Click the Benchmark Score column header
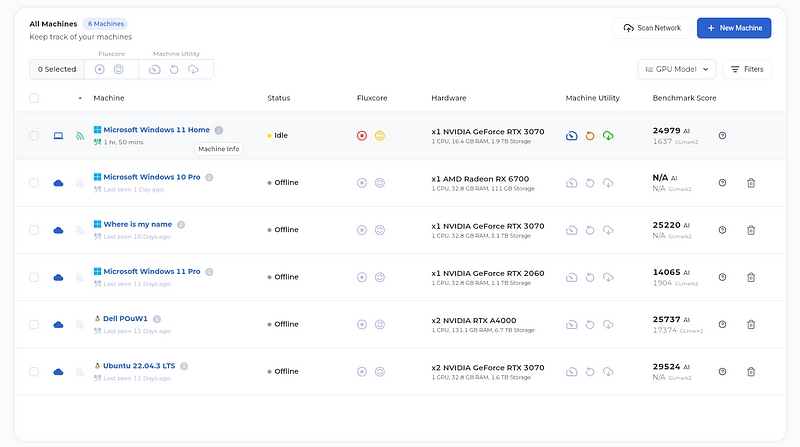The width and height of the screenshot is (800, 447). pos(684,98)
